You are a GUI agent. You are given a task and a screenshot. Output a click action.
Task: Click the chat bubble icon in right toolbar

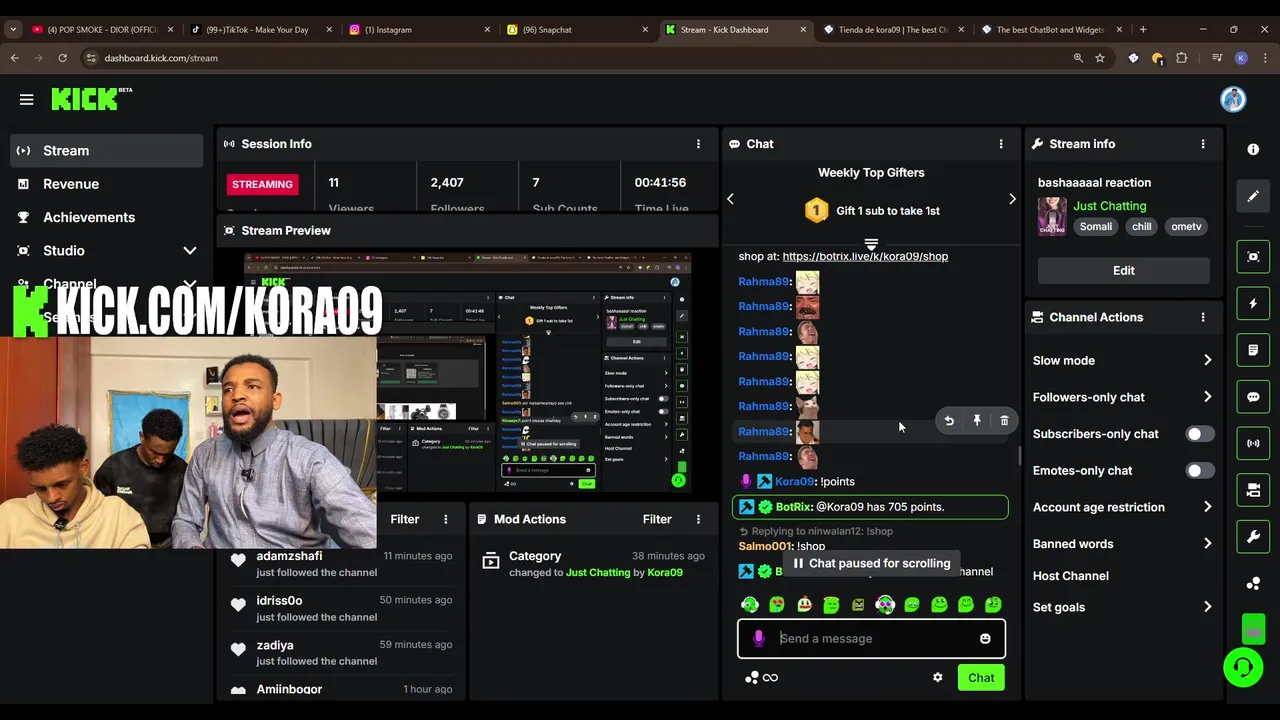[1253, 397]
